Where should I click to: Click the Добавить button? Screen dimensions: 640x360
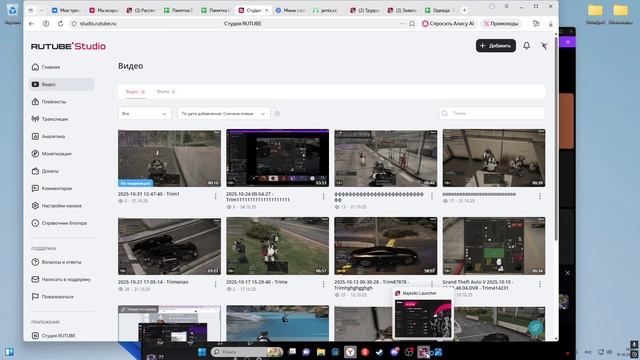click(x=496, y=46)
